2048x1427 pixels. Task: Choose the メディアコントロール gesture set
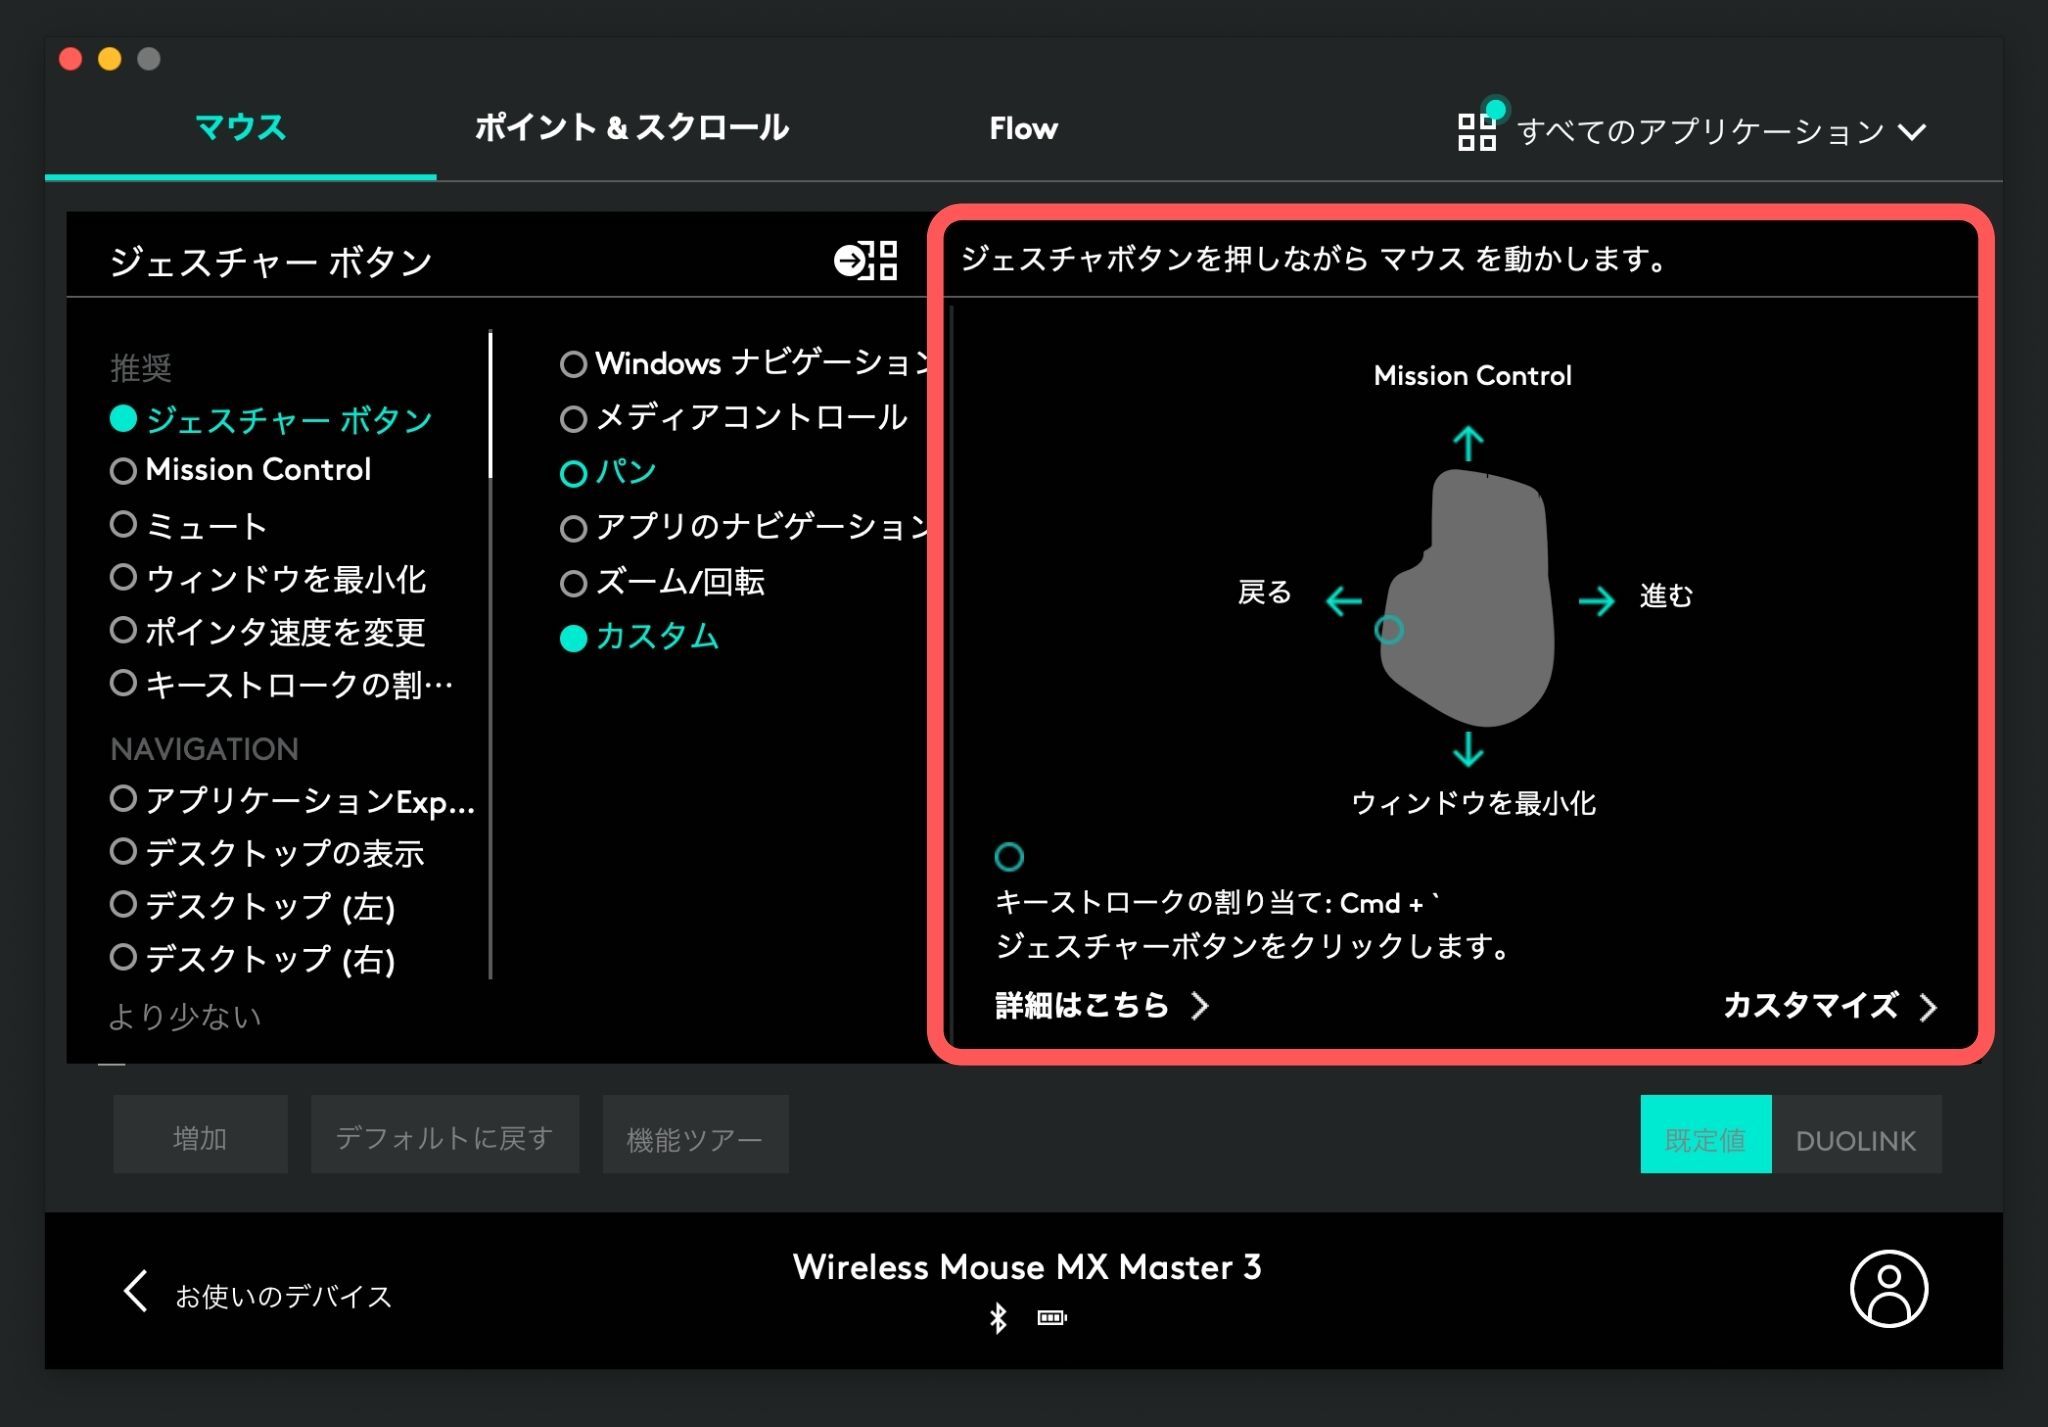pyautogui.click(x=573, y=418)
